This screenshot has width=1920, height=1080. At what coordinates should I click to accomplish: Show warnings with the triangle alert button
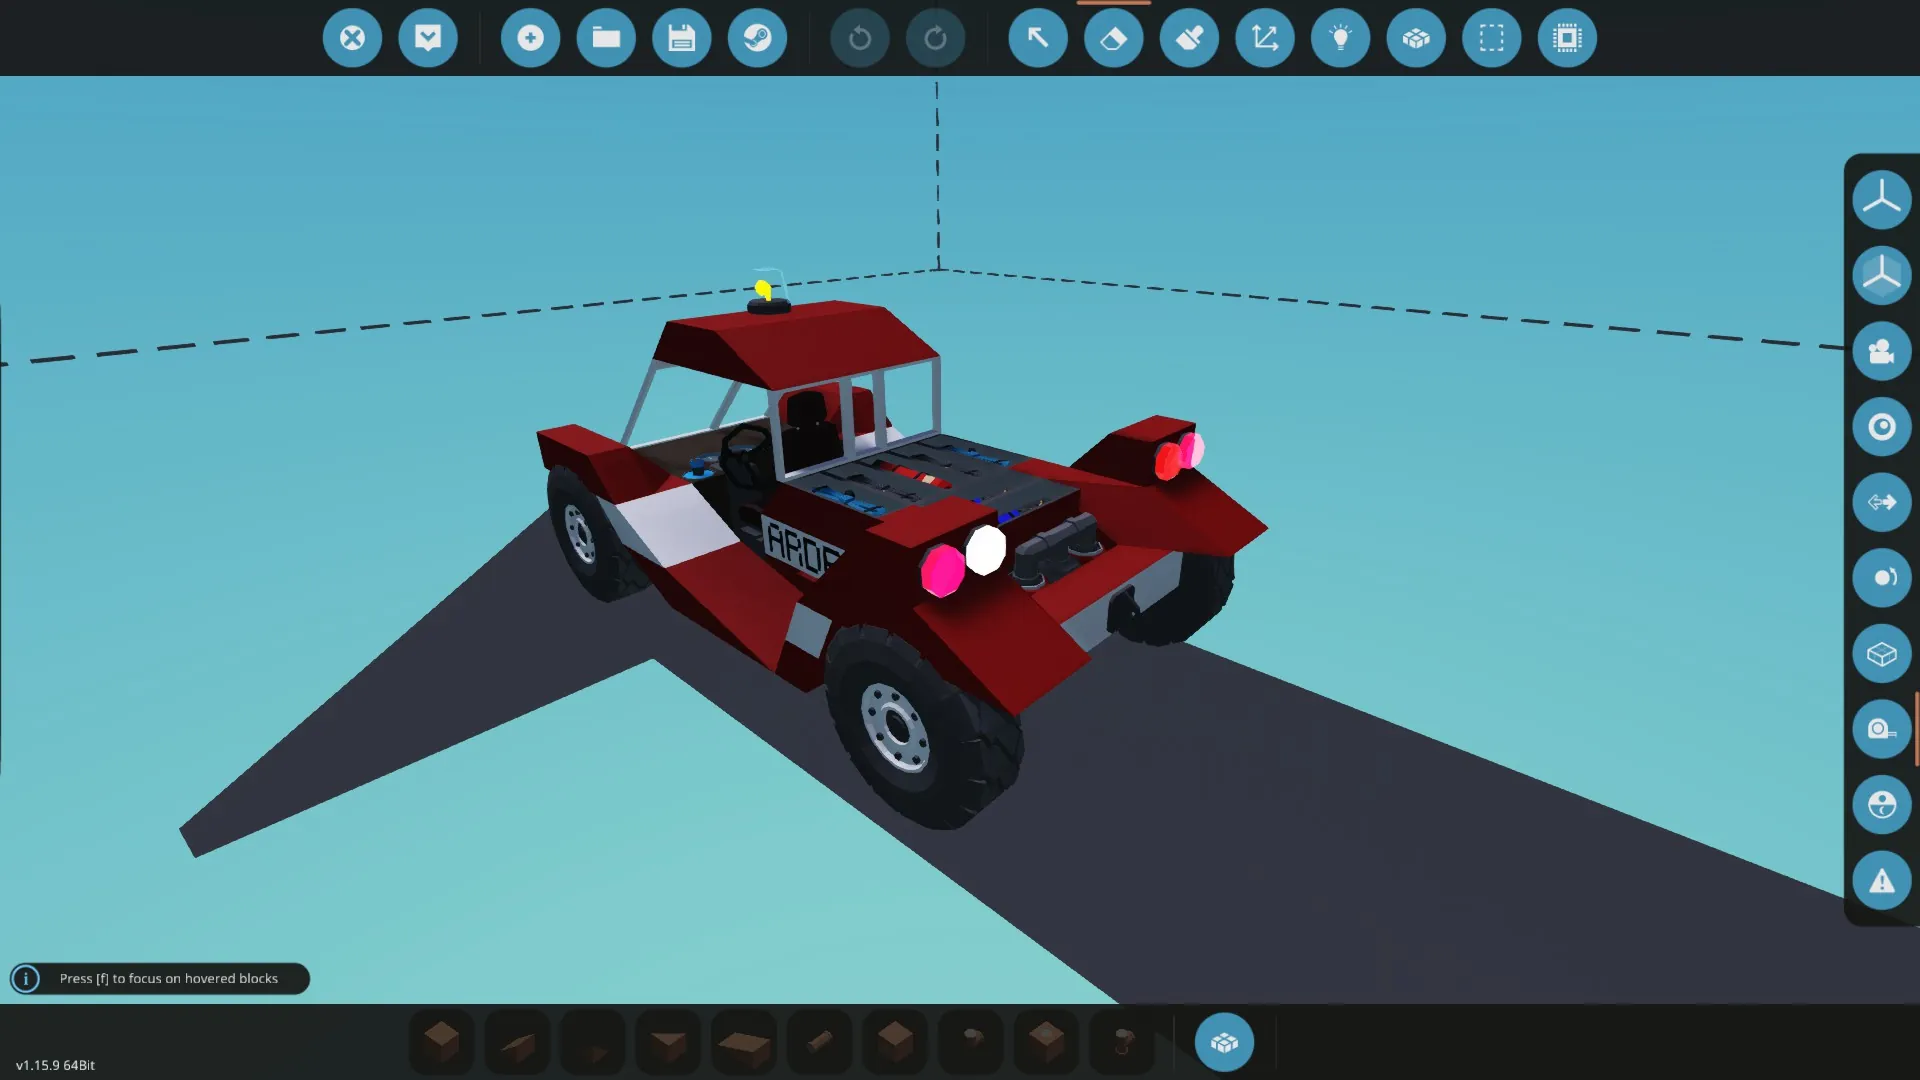click(1881, 881)
